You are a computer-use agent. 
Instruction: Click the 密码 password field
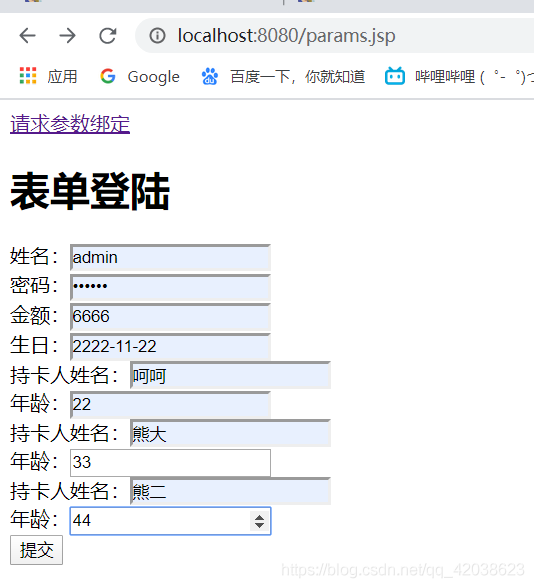point(170,287)
